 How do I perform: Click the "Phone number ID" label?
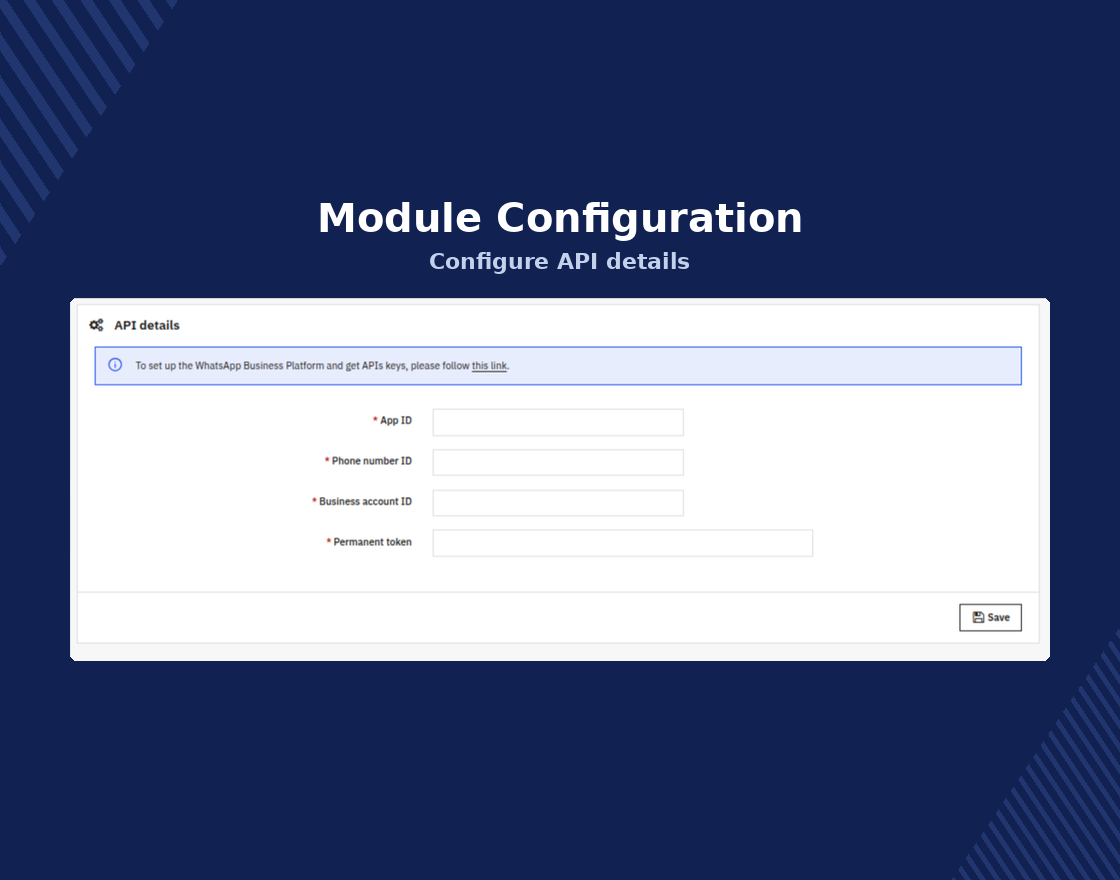pyautogui.click(x=371, y=461)
